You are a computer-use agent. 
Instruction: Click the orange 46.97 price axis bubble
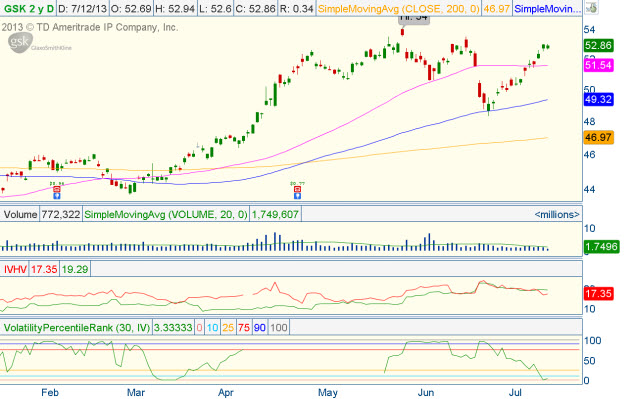pos(598,138)
